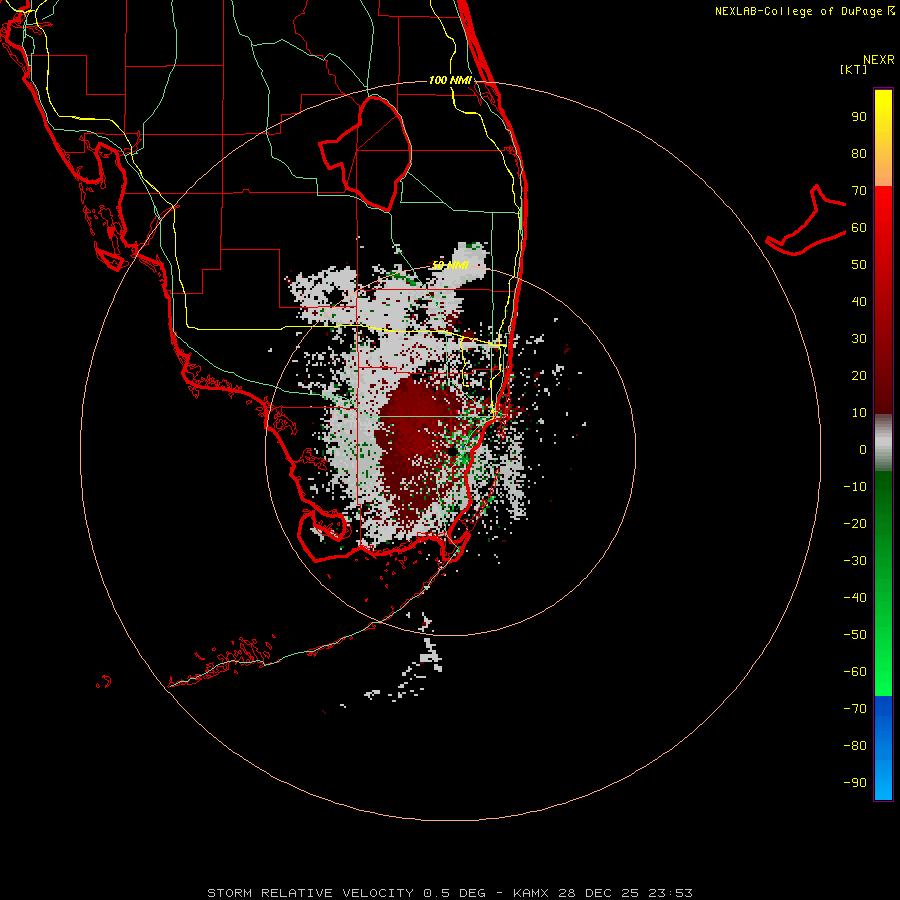This screenshot has height=900, width=900.
Task: Click the NEXR label above the color scale
Action: tap(878, 59)
